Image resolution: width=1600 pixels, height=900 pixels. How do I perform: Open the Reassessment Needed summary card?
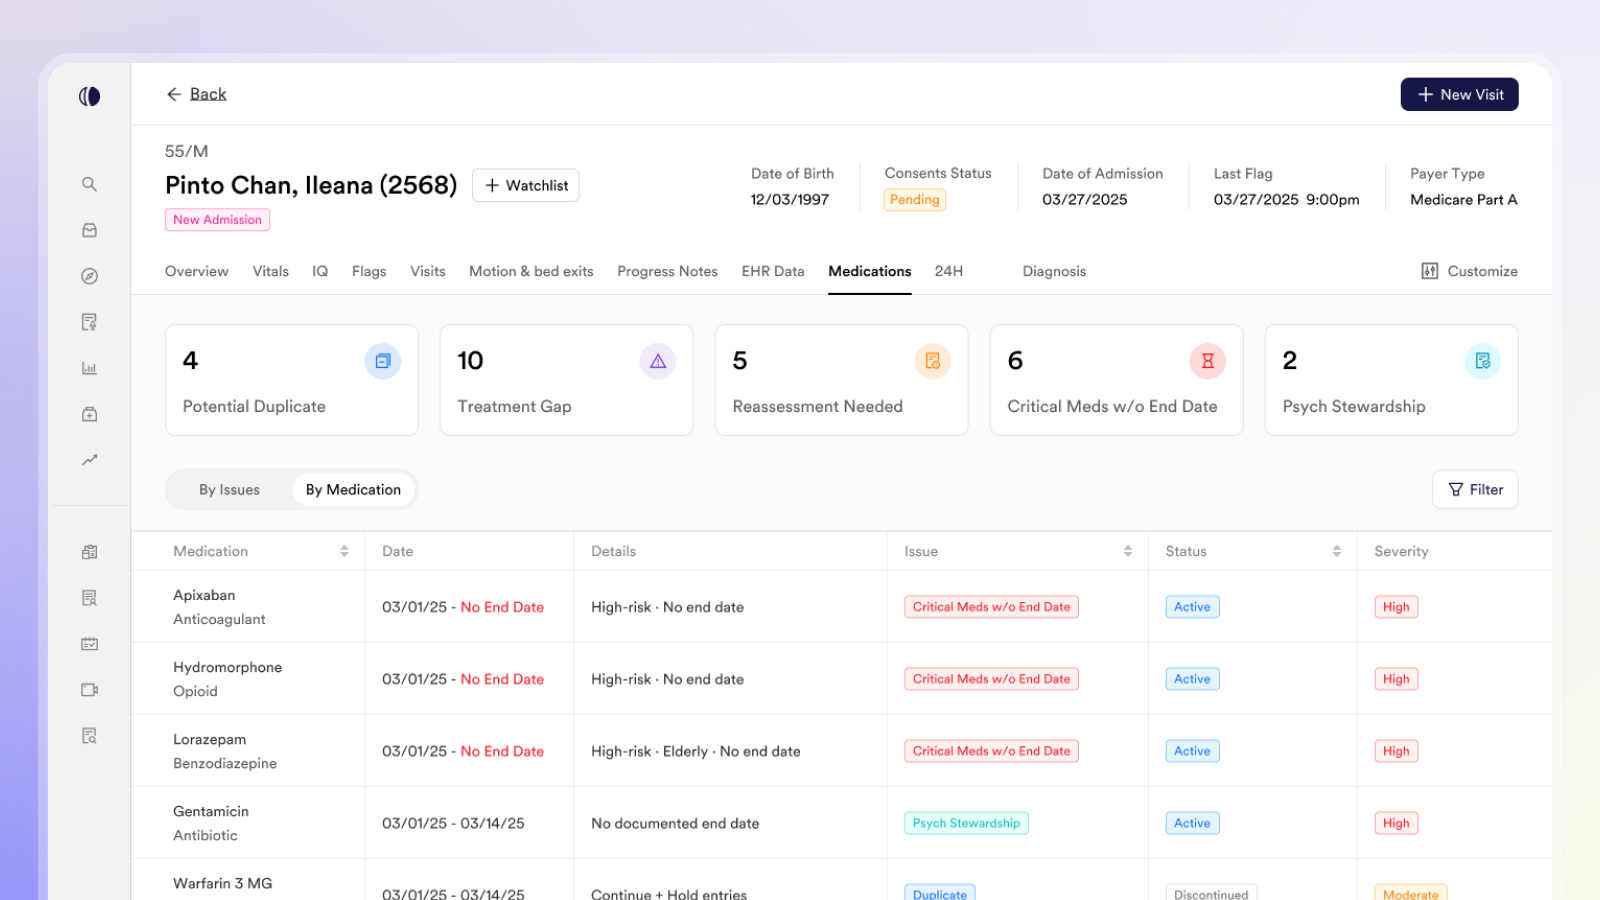coord(842,380)
